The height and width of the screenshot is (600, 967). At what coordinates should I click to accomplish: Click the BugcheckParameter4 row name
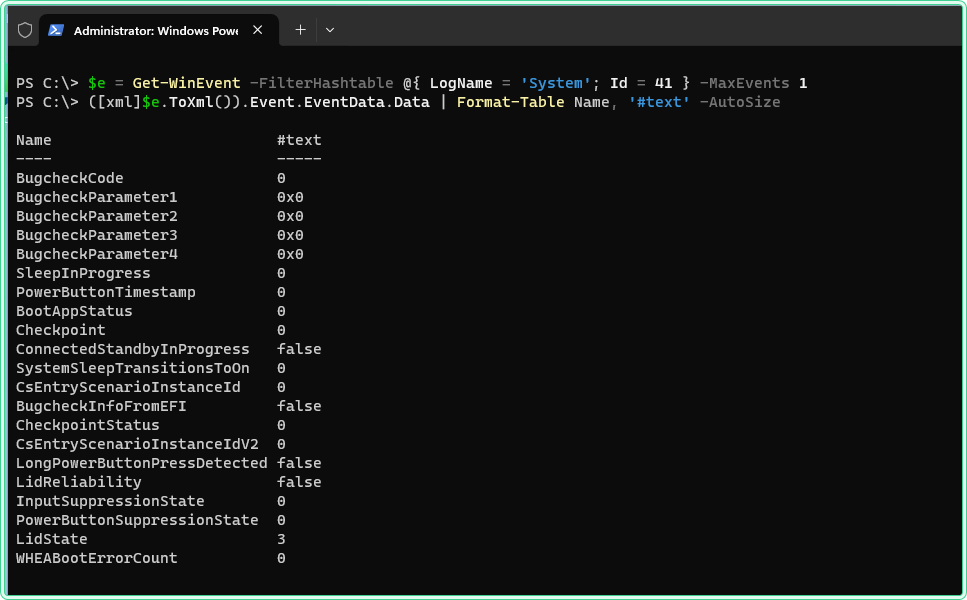97,254
